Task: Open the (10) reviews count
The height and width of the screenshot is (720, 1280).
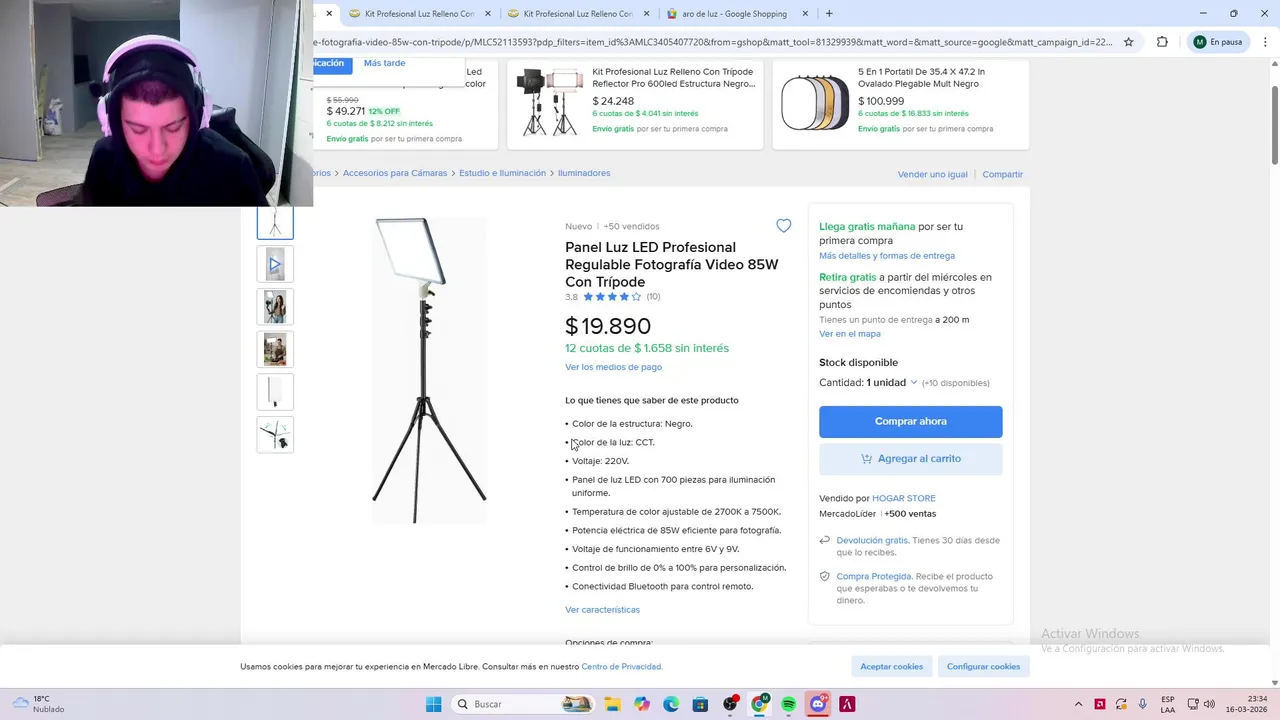Action: click(x=653, y=297)
